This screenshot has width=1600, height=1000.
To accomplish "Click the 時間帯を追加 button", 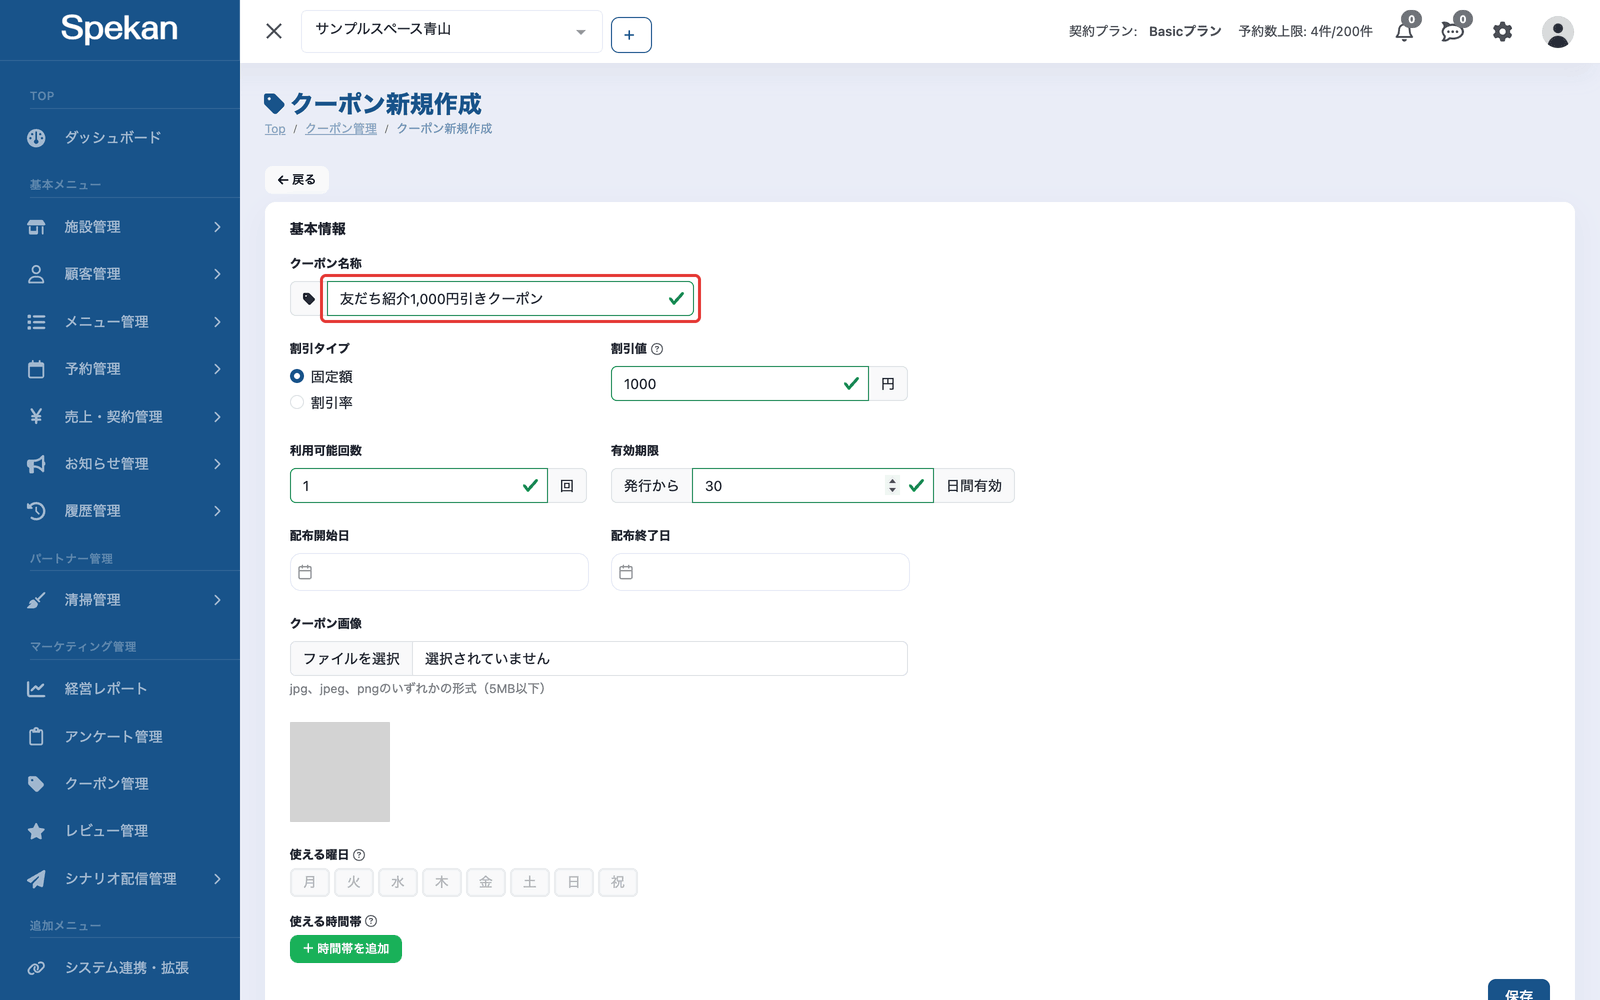I will click(346, 949).
